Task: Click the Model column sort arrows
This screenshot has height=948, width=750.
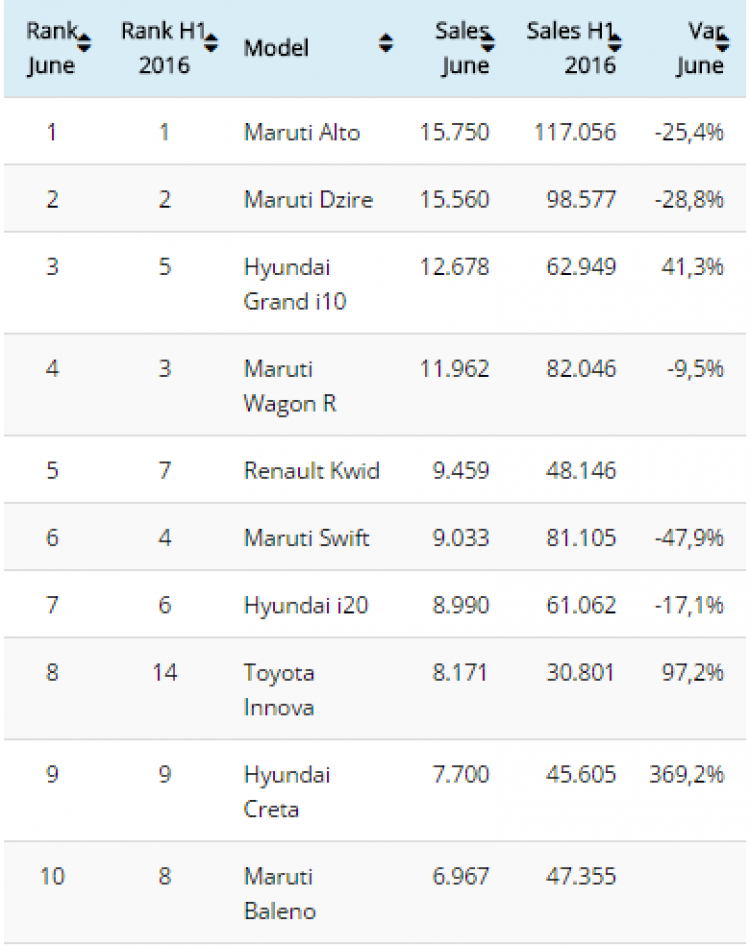Action: 386,43
